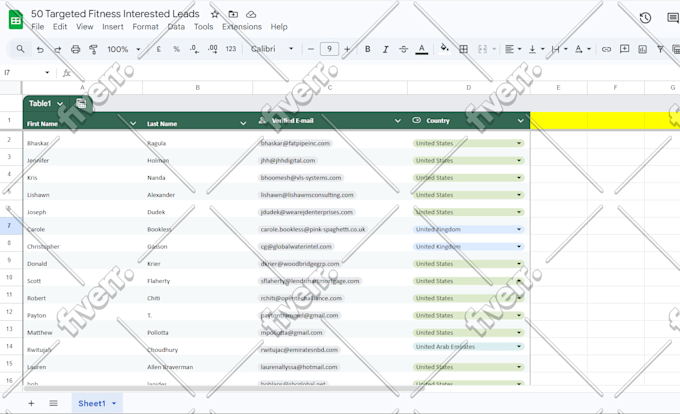Check cloud save status icon
Viewport: 680px width, 414px height.
[251, 14]
